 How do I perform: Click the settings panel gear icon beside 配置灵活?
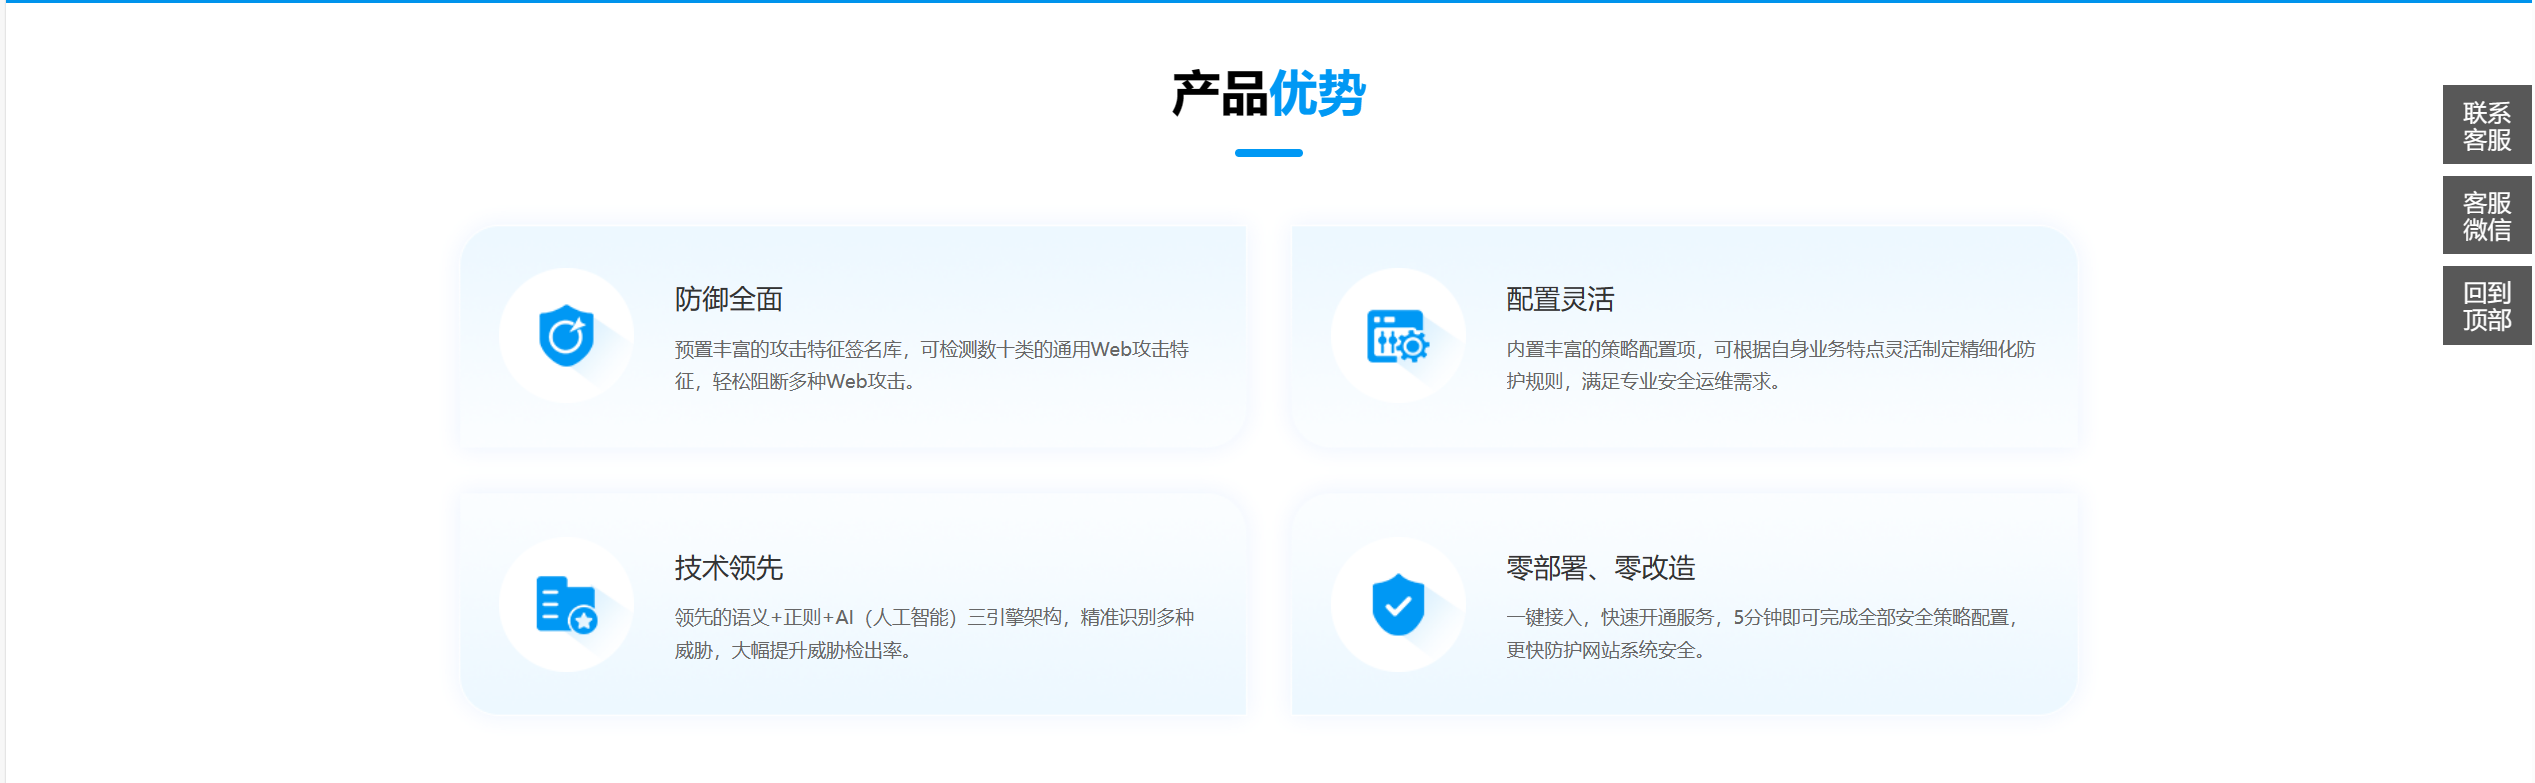tap(1397, 336)
